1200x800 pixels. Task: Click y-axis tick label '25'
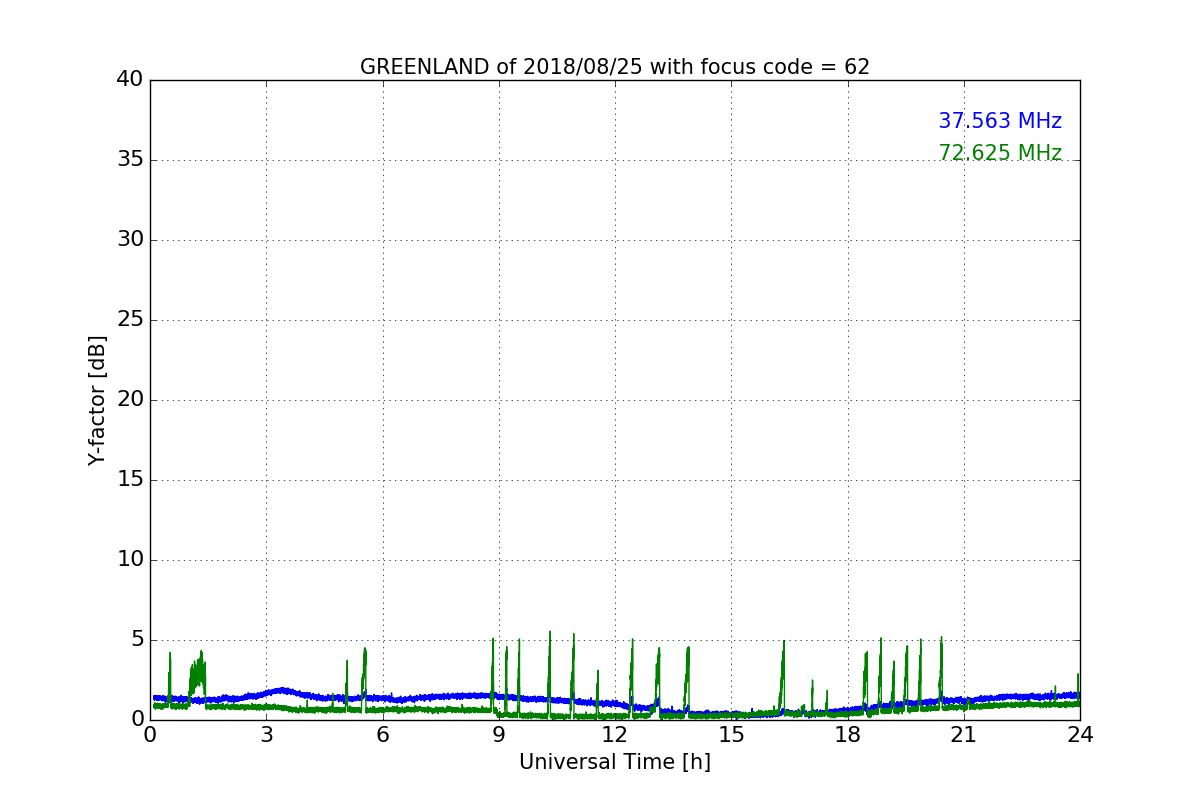(x=130, y=320)
